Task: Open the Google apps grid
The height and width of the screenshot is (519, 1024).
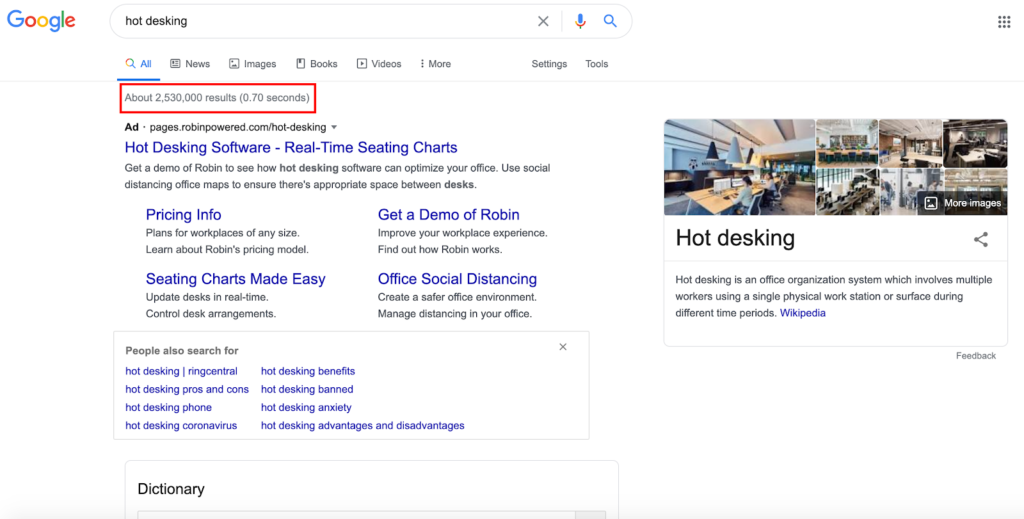Action: (1004, 22)
